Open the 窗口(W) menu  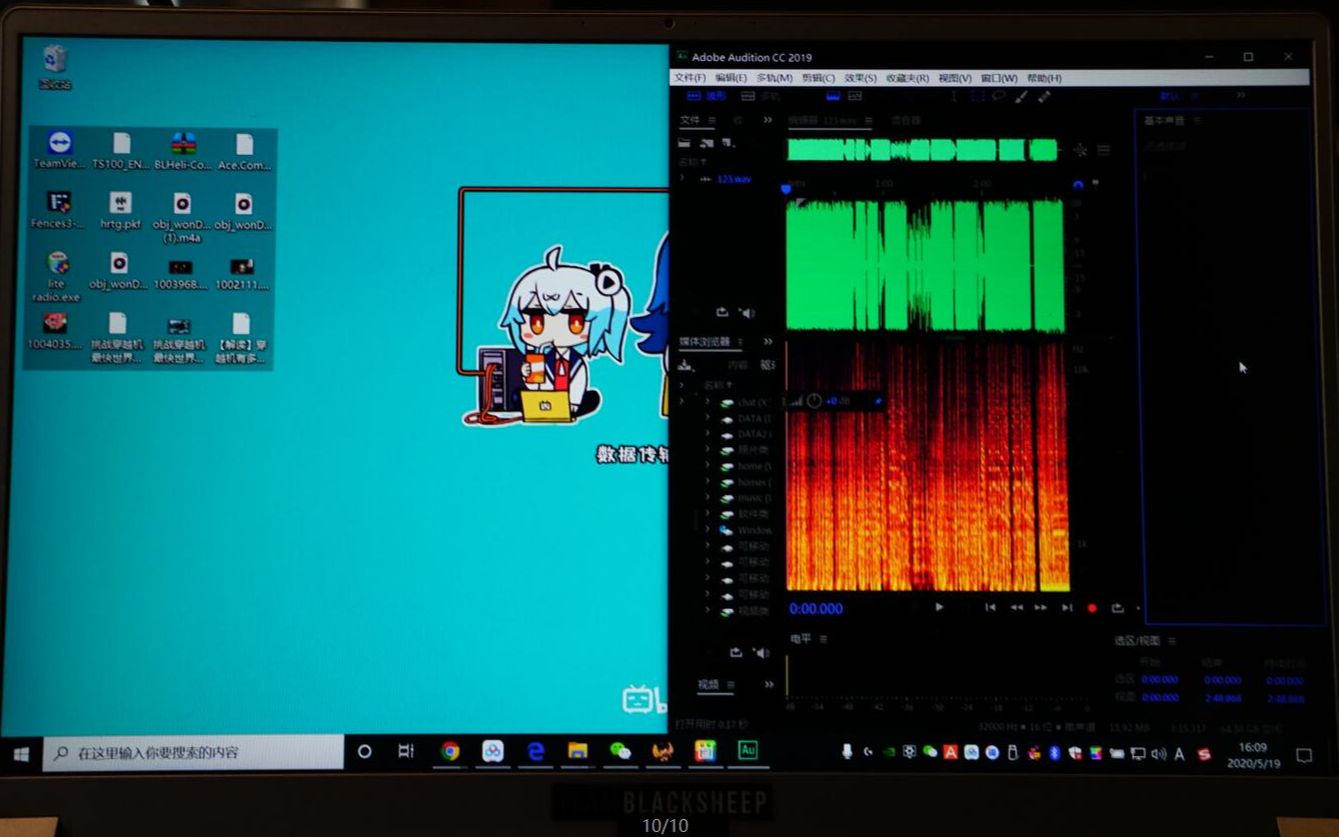pos(999,78)
